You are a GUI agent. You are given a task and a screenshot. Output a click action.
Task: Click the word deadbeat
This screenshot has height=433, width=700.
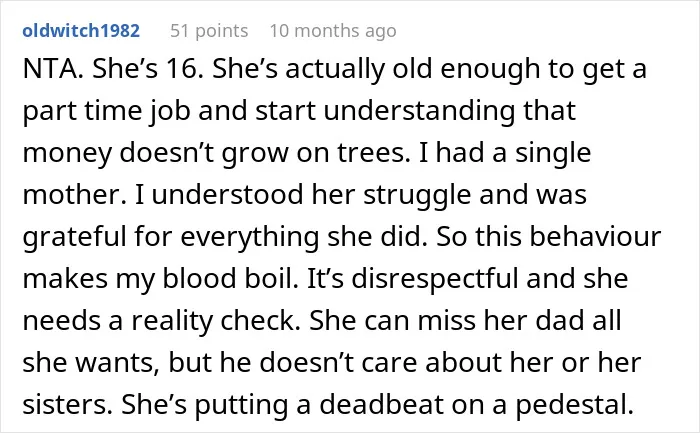pos(381,404)
